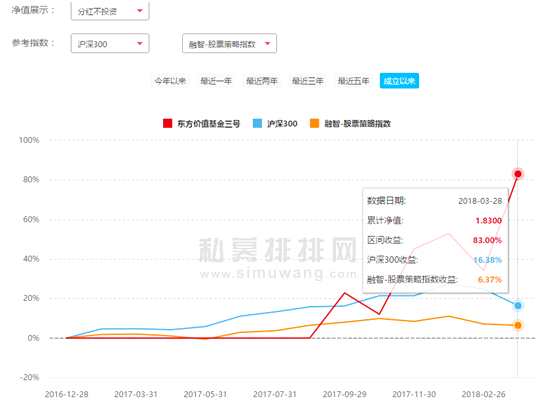Click the -20% y-axis label

point(30,377)
